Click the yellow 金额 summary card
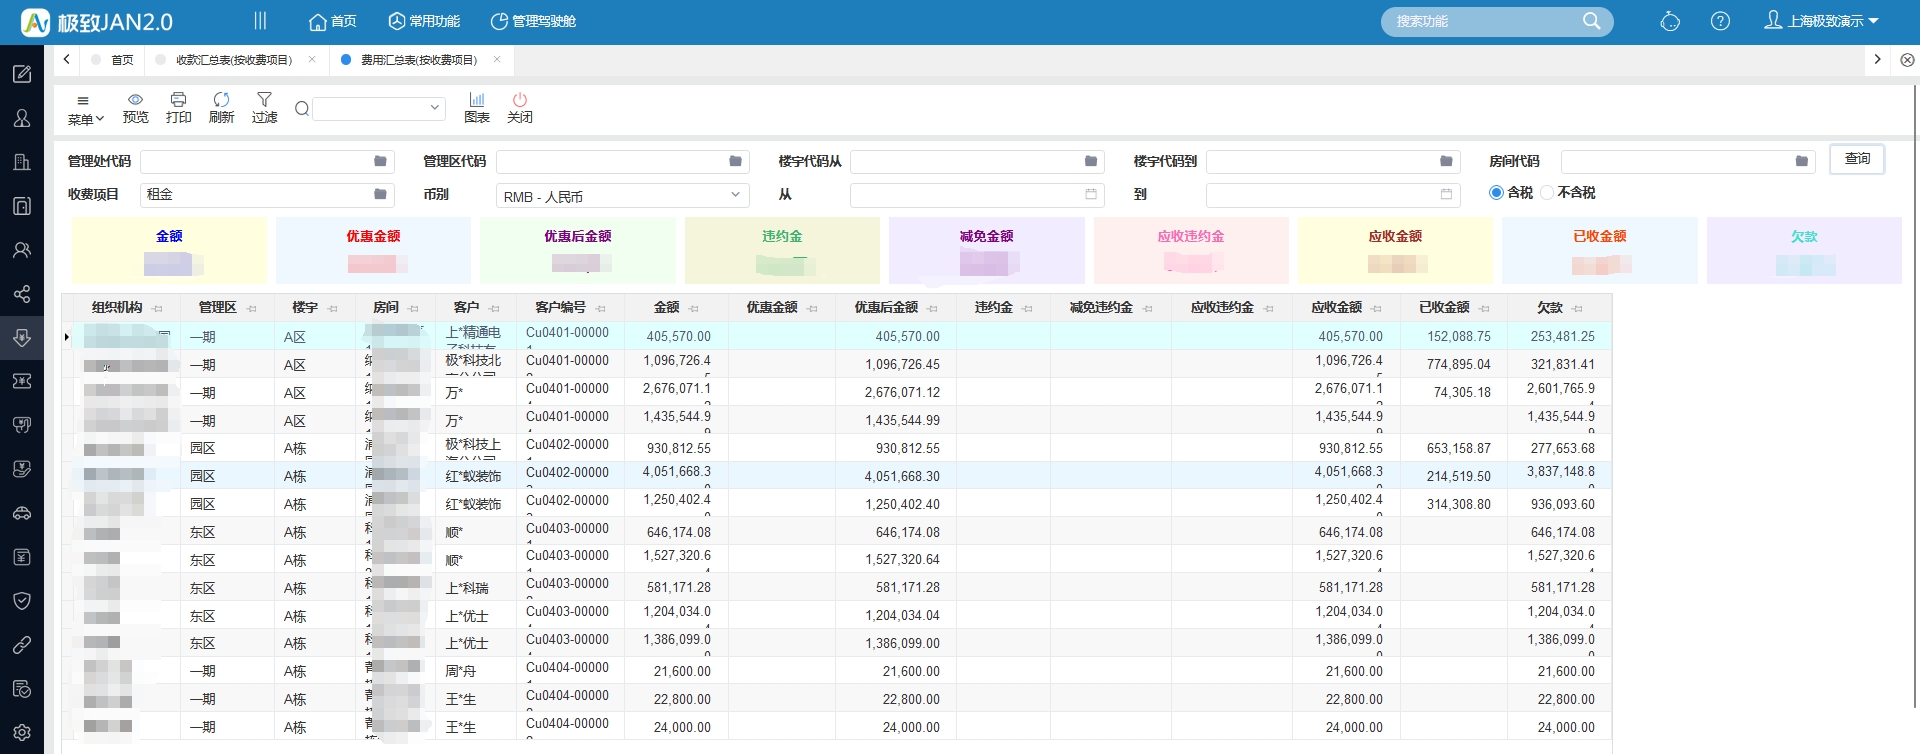 [169, 250]
